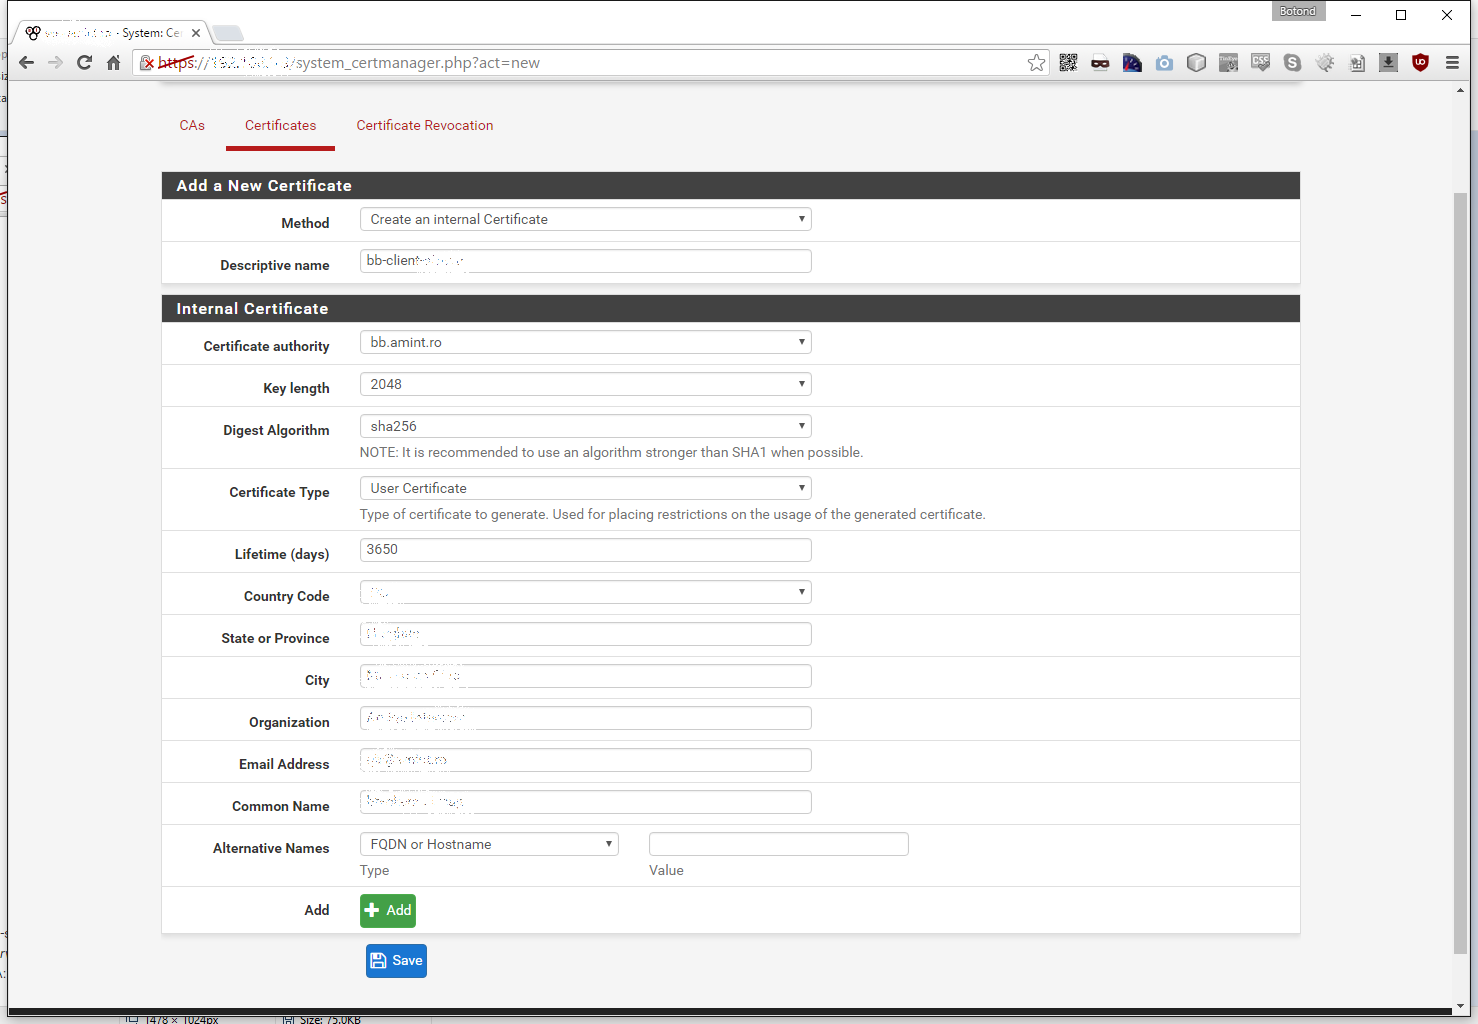
Task: Click the camera screenshot extension
Action: [1164, 63]
